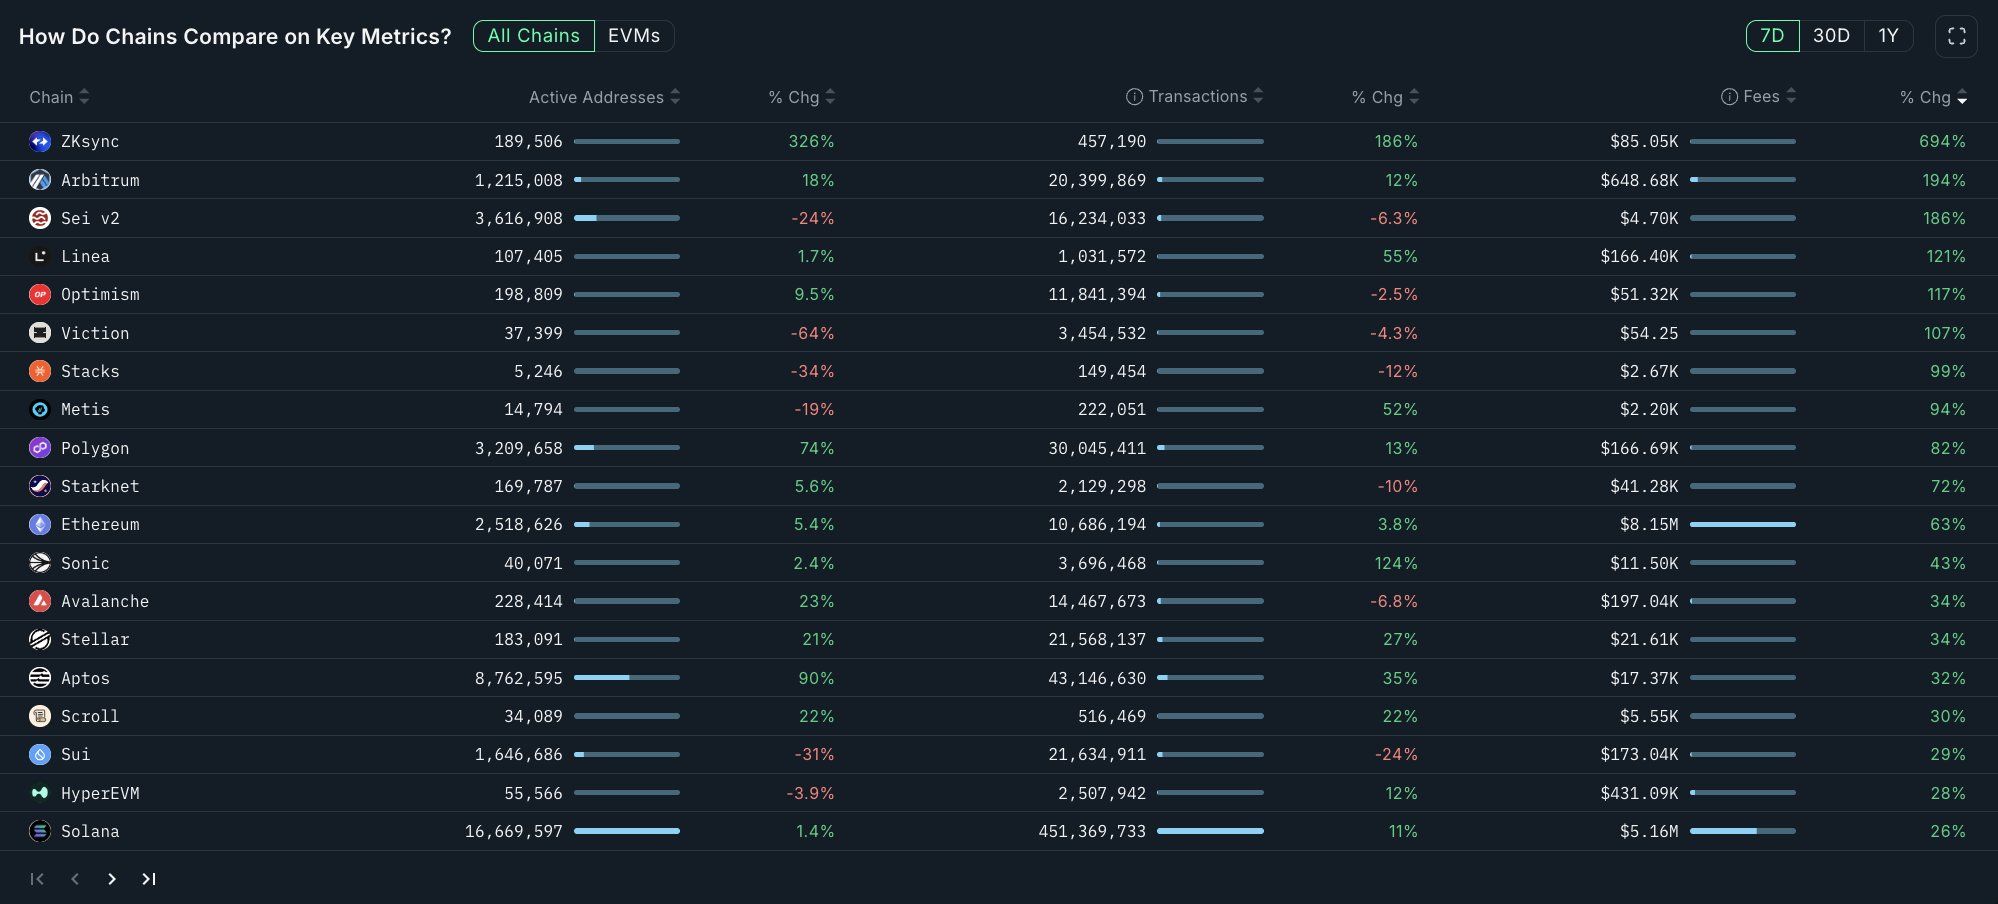Sort by the Fees column arrows

pos(1793,96)
